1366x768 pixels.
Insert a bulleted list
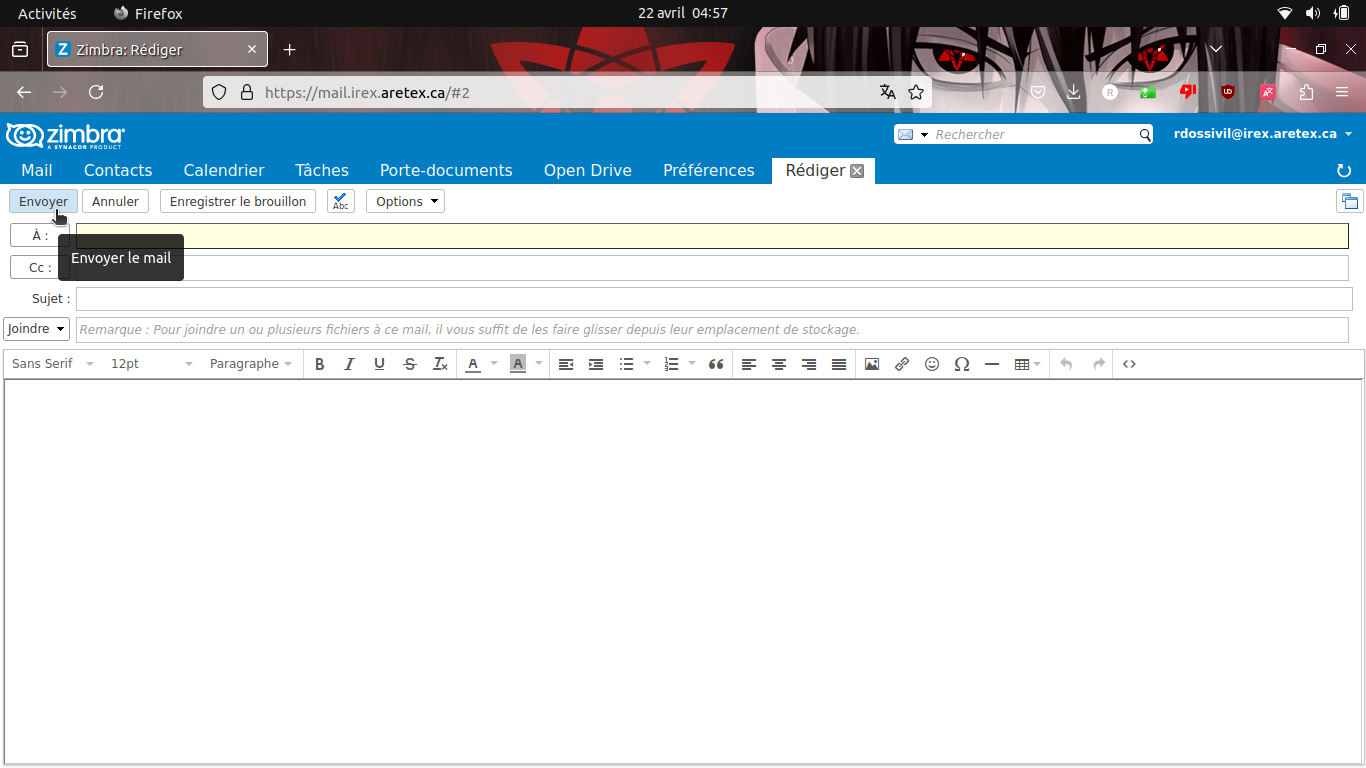(627, 364)
